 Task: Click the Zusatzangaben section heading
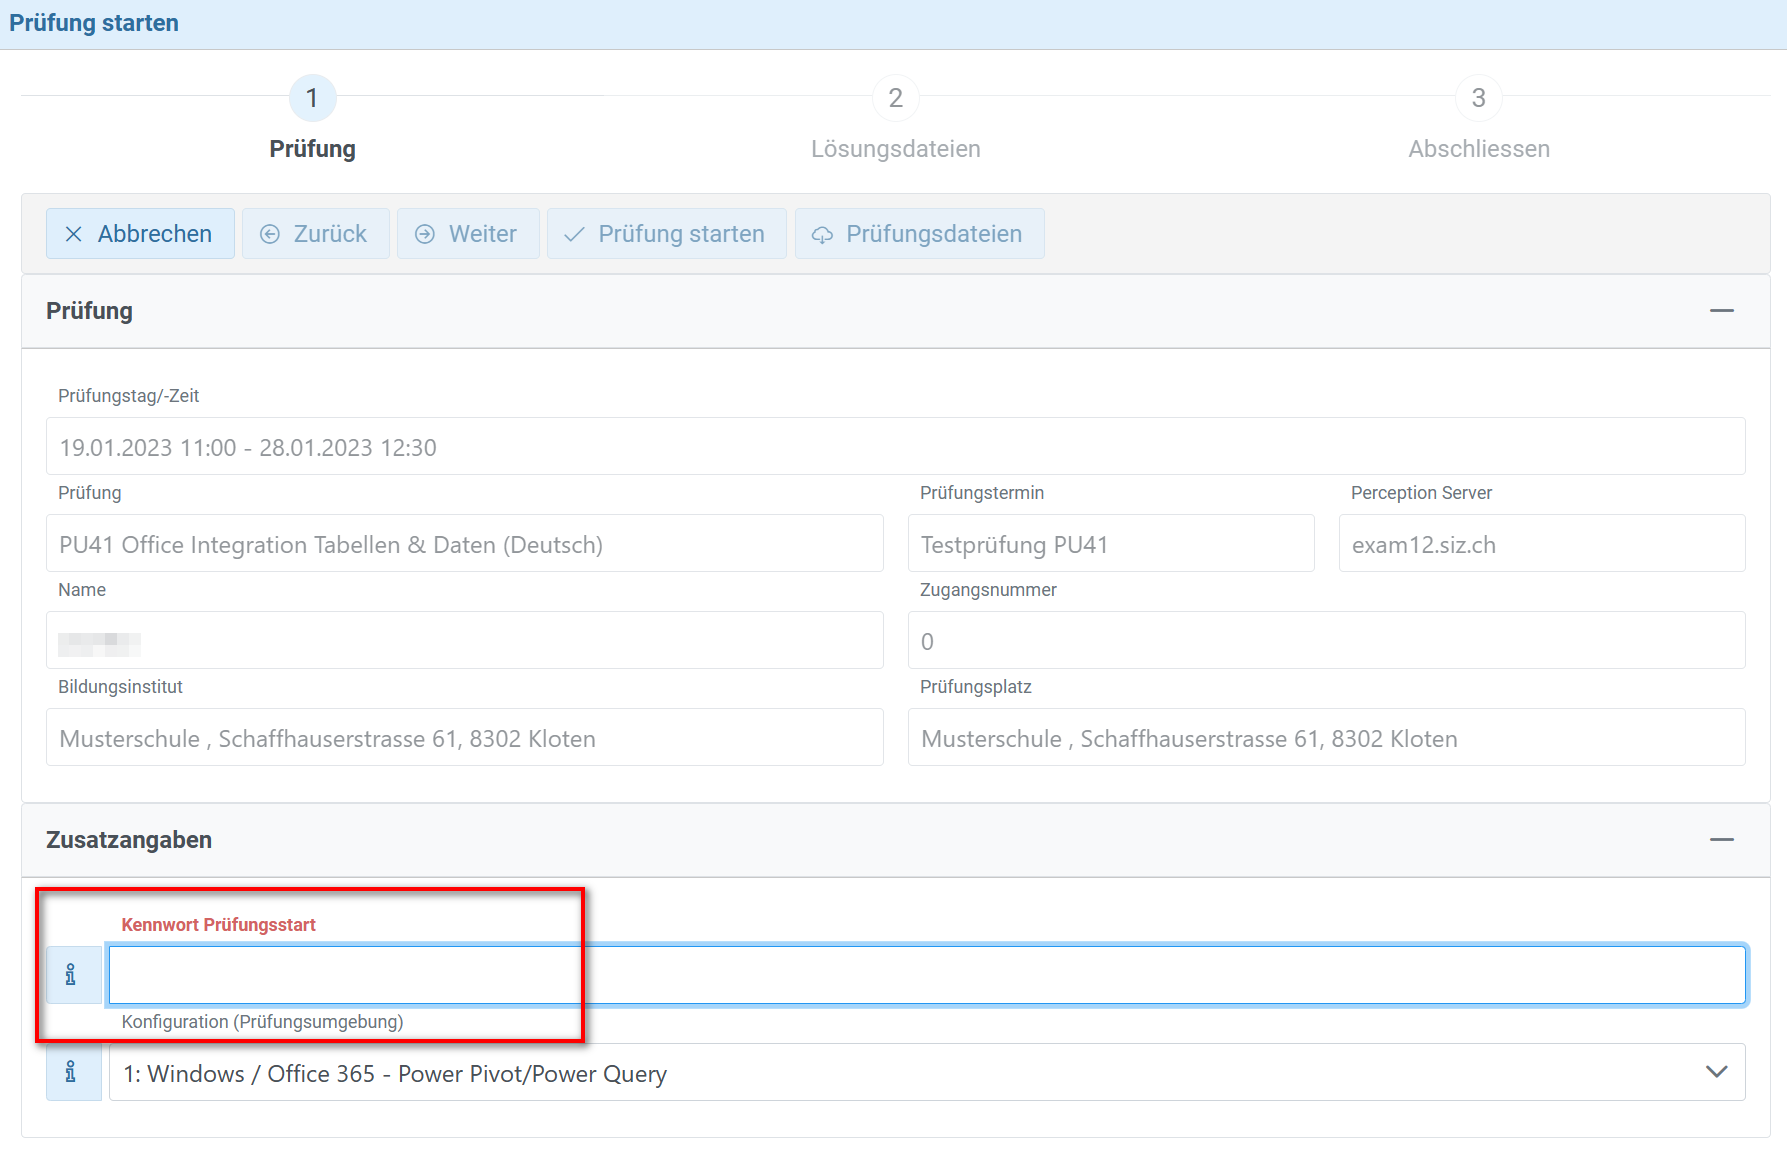[129, 840]
